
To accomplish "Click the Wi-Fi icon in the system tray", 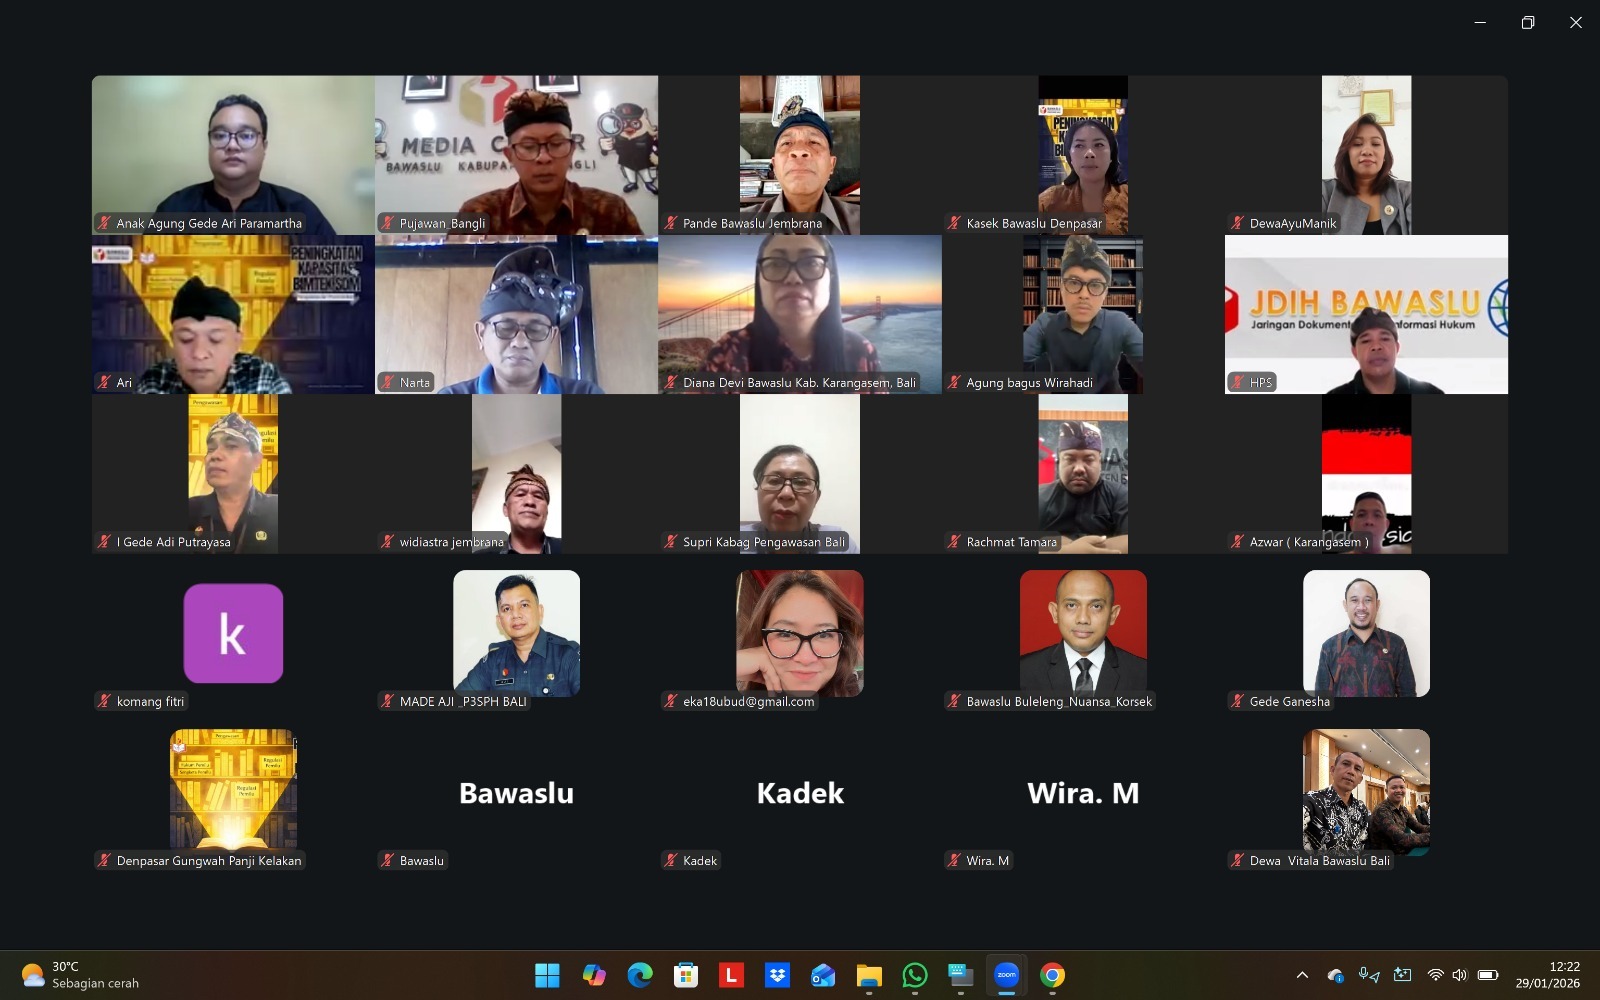I will point(1436,975).
